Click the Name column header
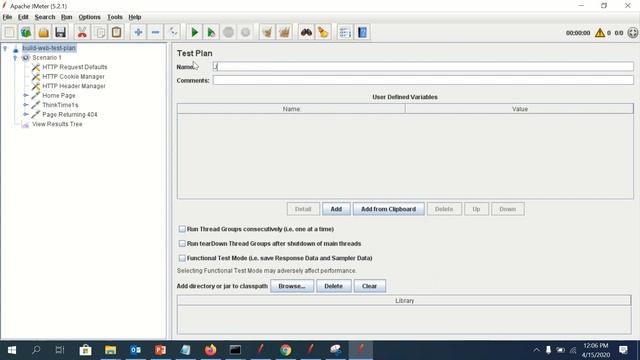This screenshot has width=640, height=360. click(291, 109)
